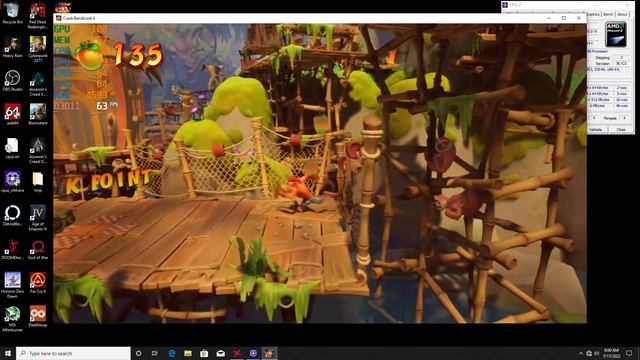The image size is (640, 360).
Task: Launch the God of War desktop shortcut
Action: click(x=38, y=249)
